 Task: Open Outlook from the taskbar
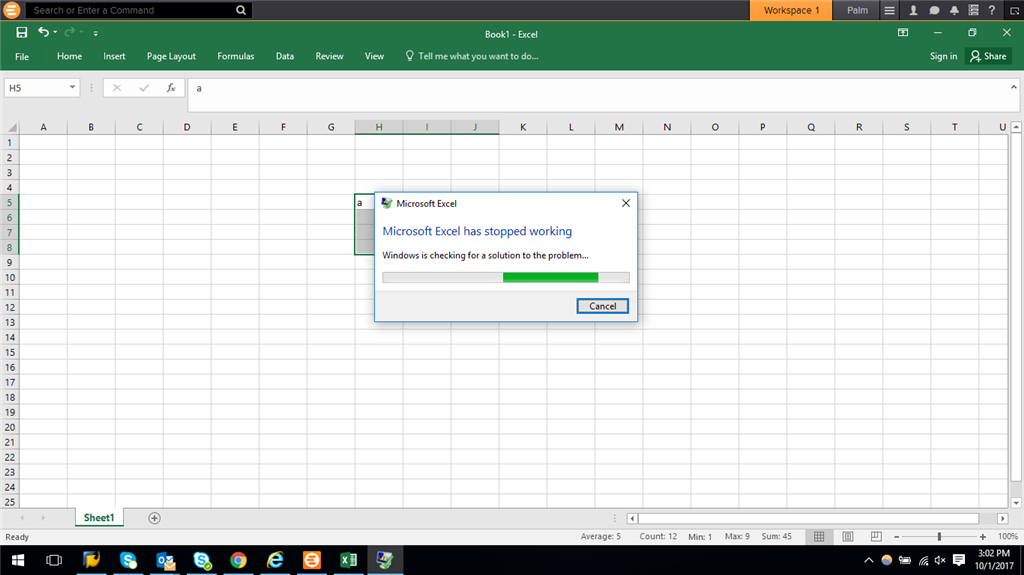(165, 560)
